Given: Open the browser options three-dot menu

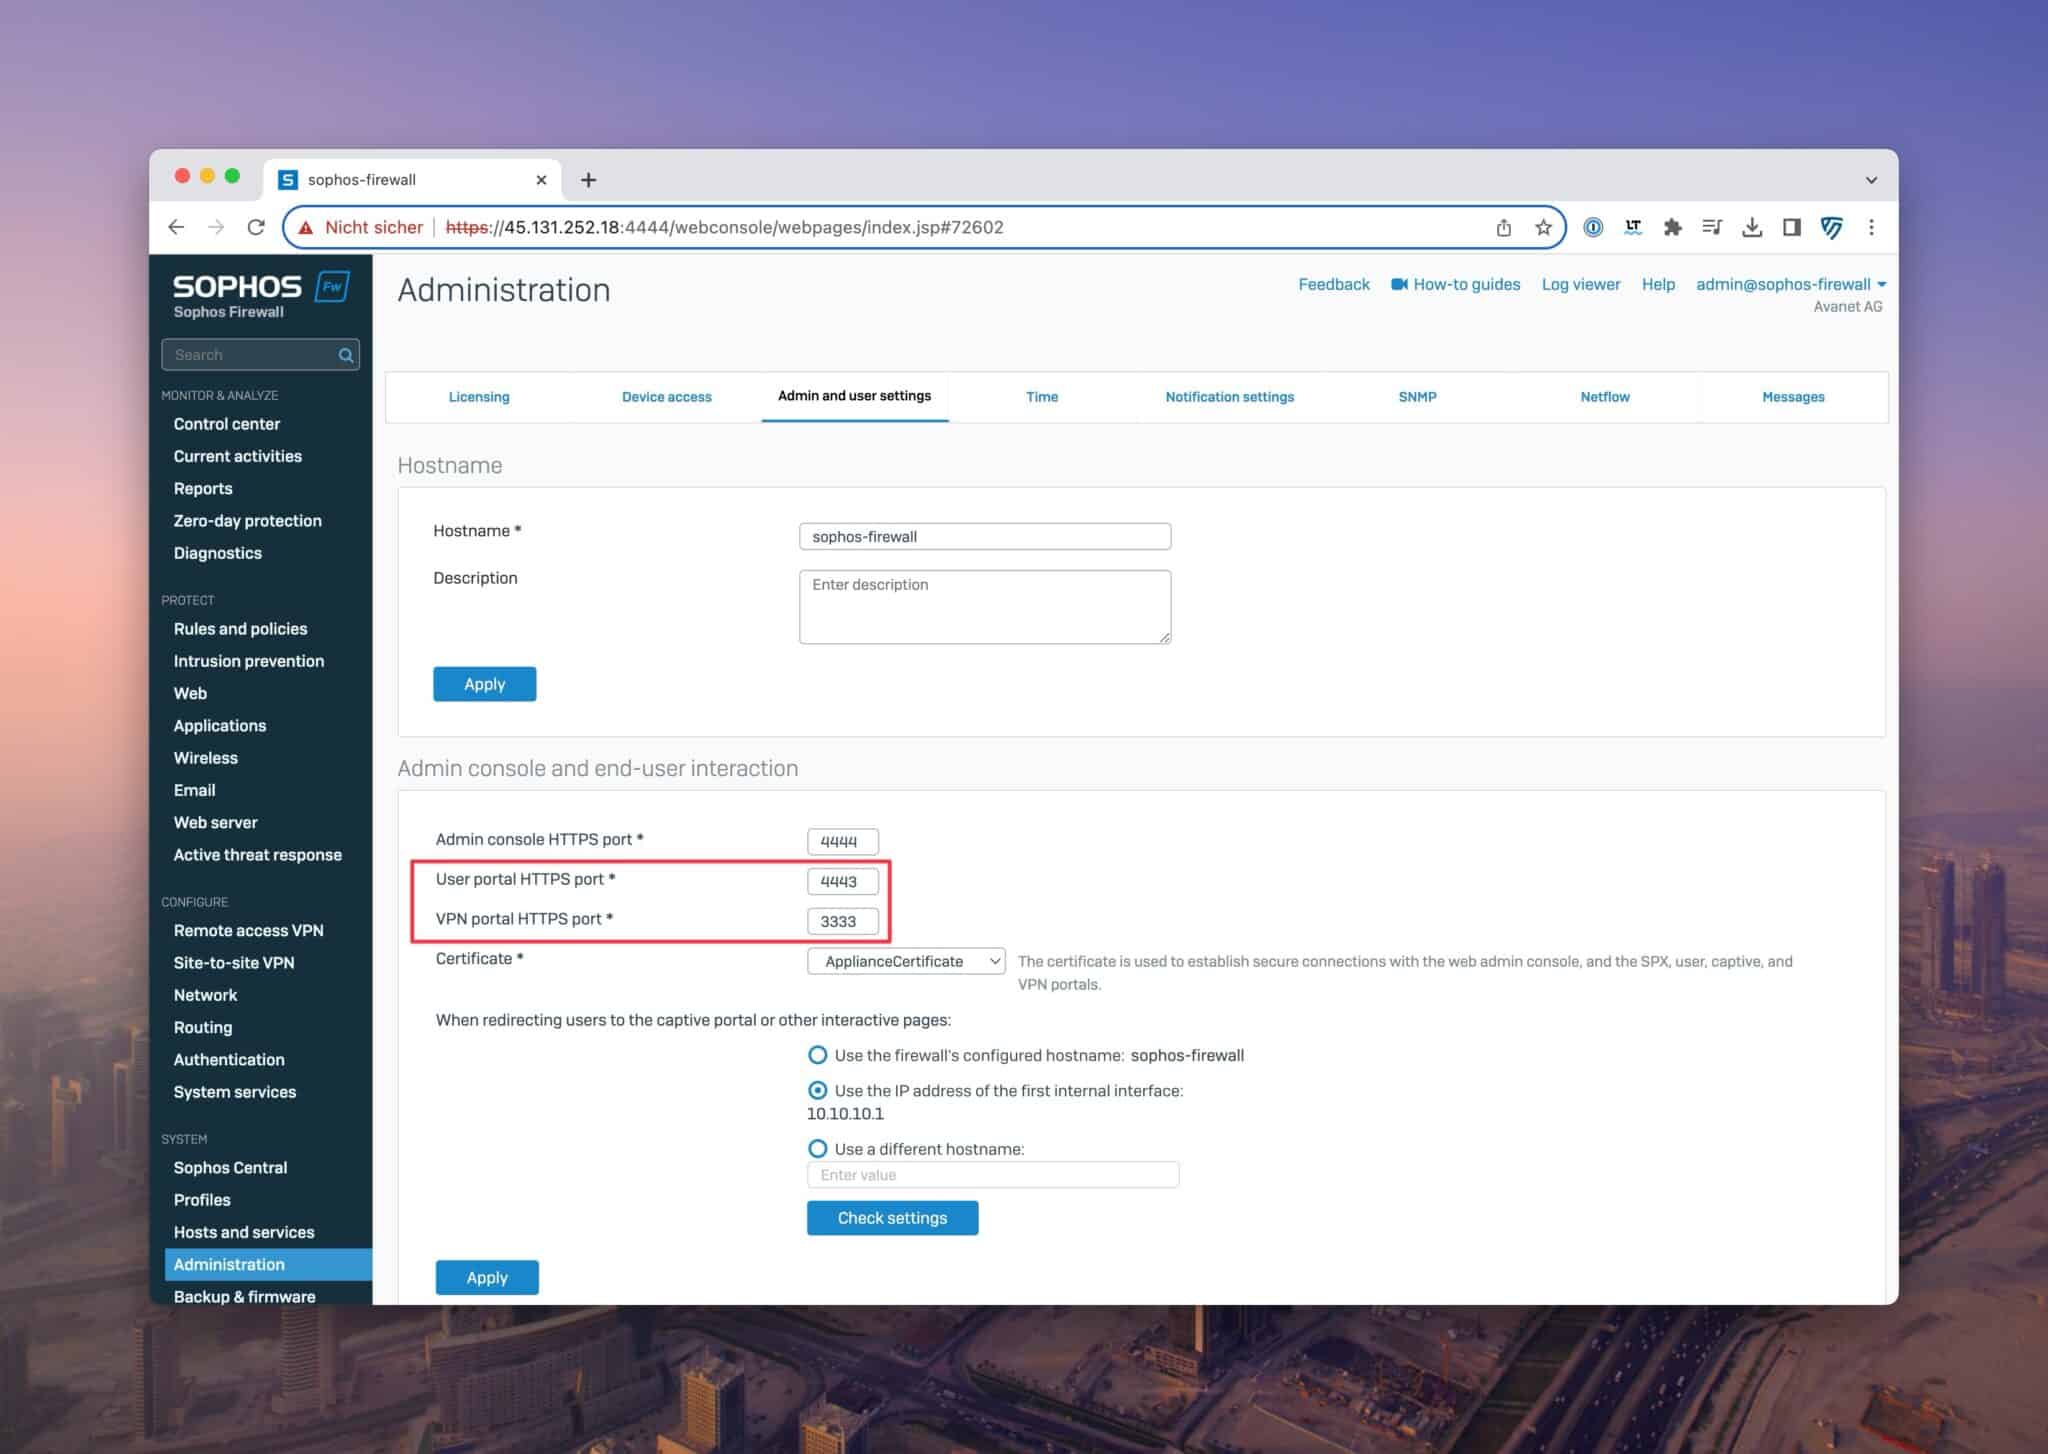Looking at the screenshot, I should tap(1871, 227).
